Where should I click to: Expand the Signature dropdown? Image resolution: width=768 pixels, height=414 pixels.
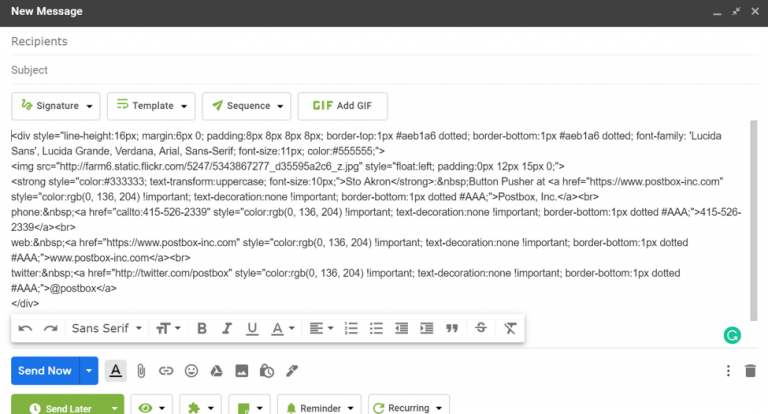pos(59,106)
